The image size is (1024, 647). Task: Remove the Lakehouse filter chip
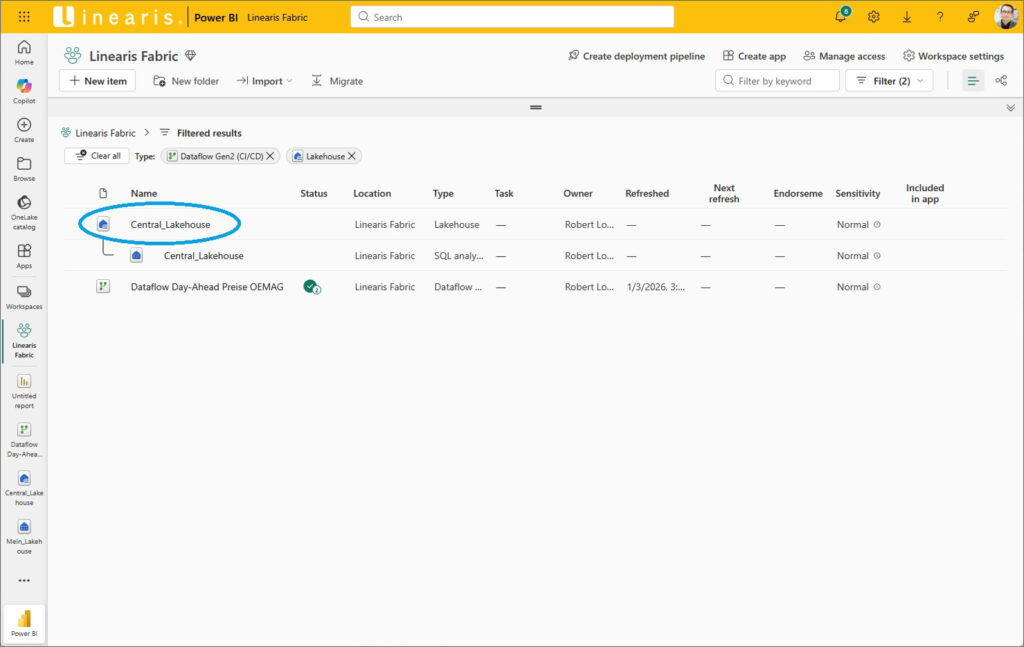pyautogui.click(x=352, y=156)
